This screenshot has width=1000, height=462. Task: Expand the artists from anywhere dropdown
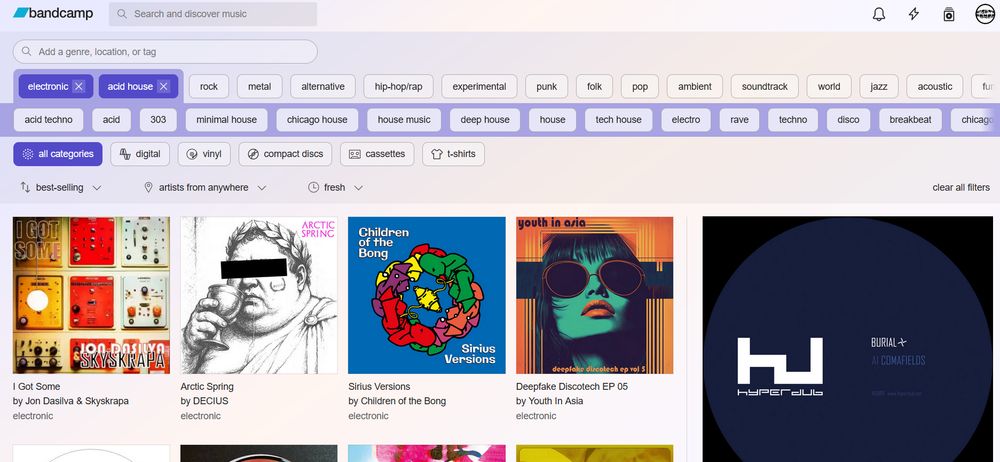(x=205, y=187)
